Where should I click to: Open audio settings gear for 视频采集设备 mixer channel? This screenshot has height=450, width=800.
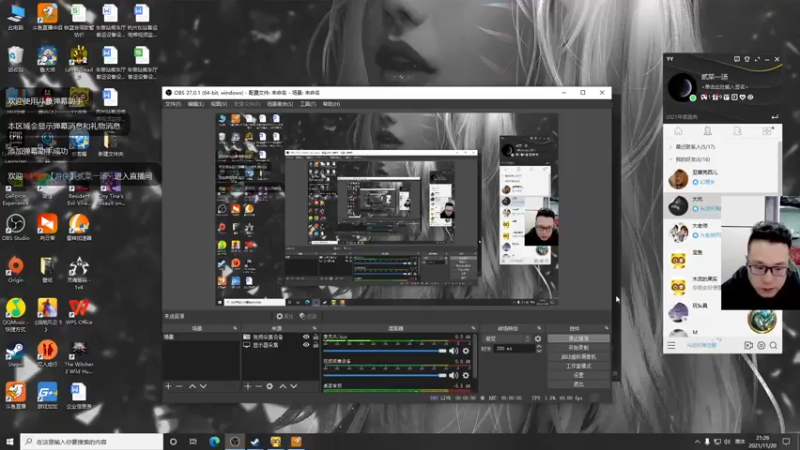click(466, 376)
